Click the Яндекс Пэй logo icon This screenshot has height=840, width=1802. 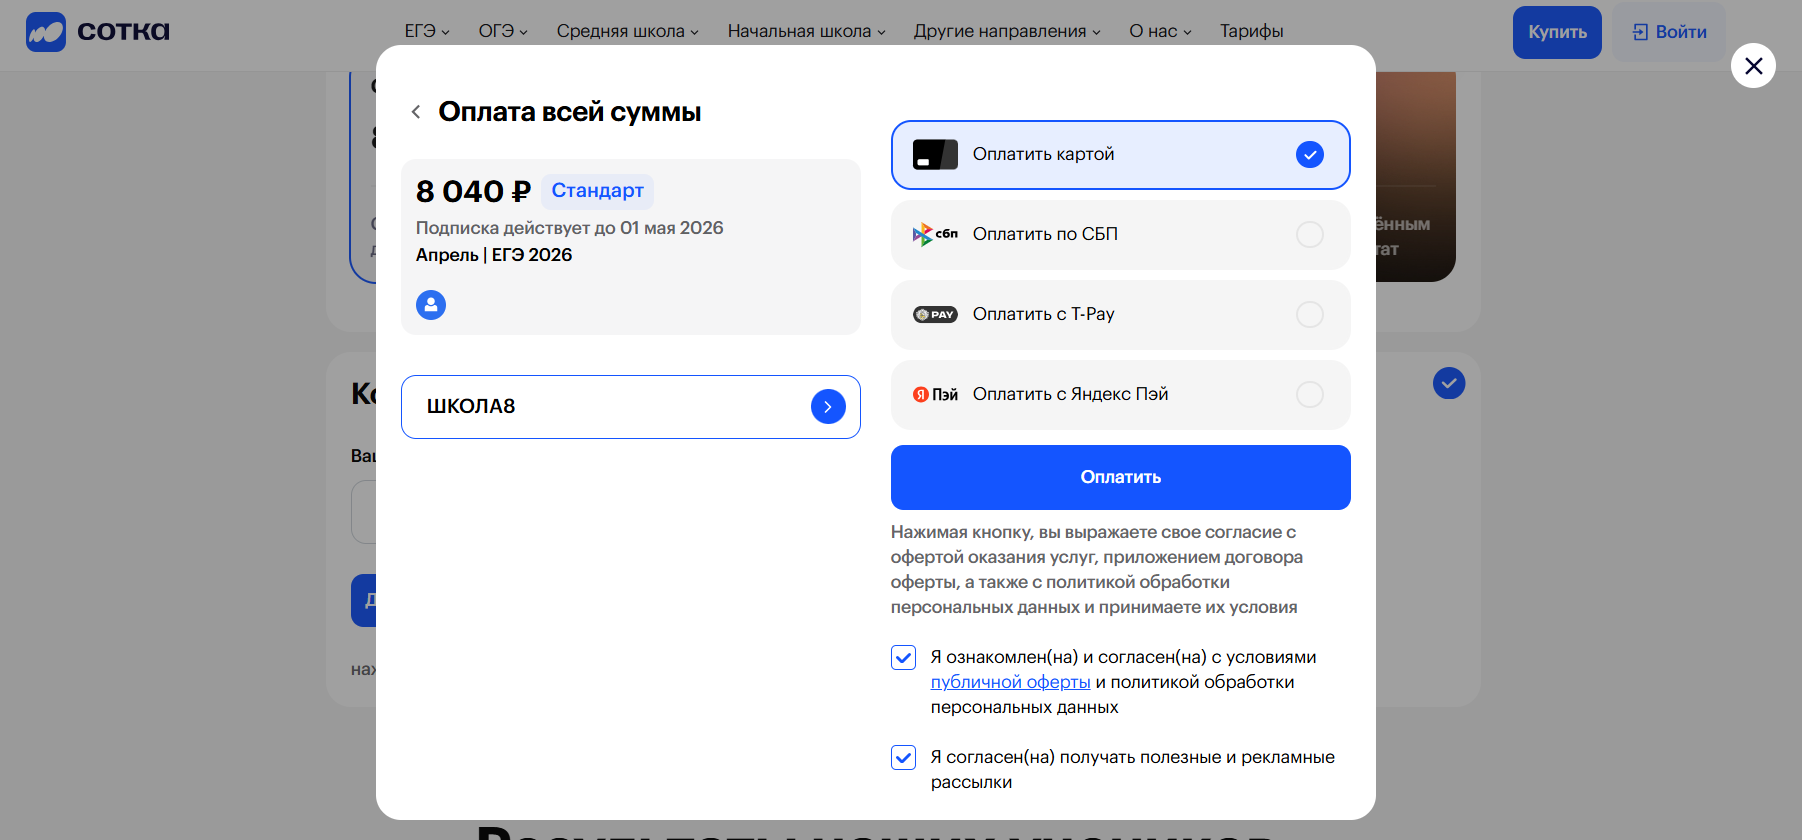(935, 395)
